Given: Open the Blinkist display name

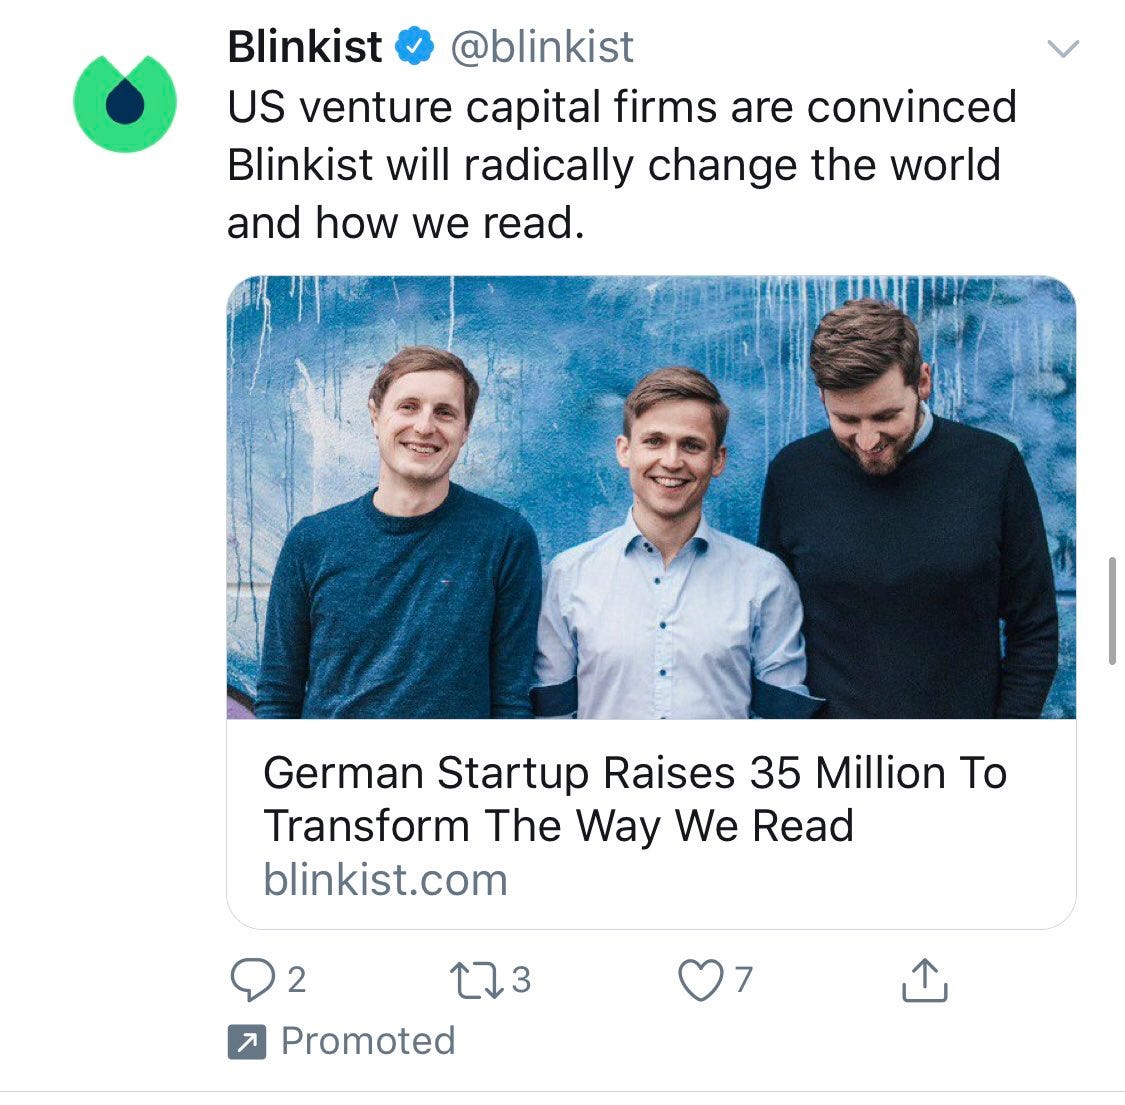Looking at the screenshot, I should (x=305, y=47).
